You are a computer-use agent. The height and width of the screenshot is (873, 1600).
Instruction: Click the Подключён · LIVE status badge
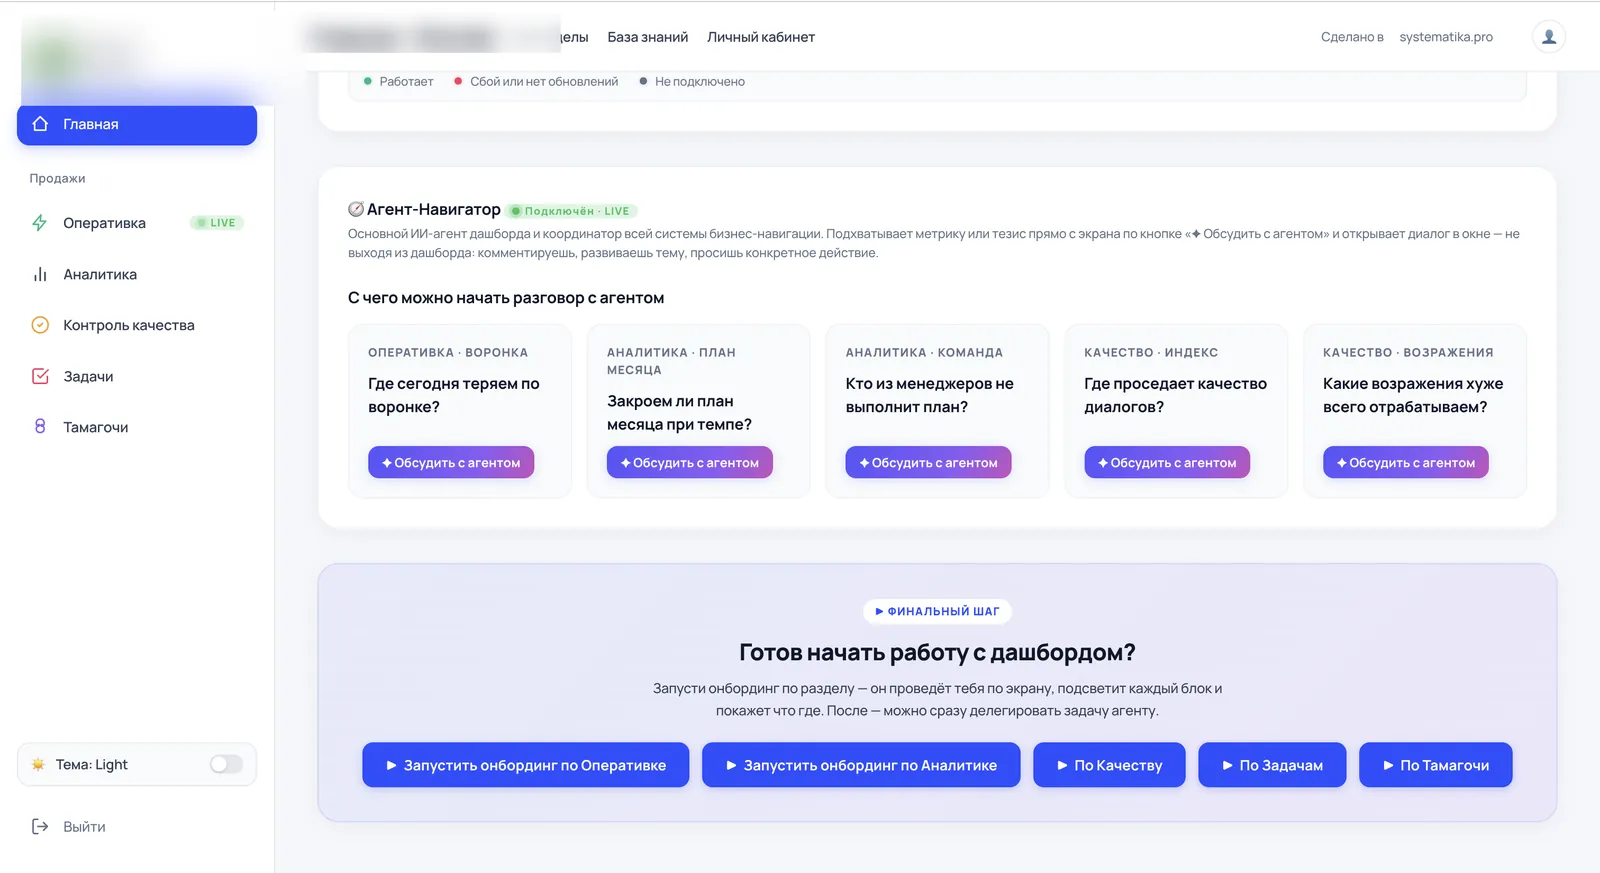pyautogui.click(x=572, y=211)
